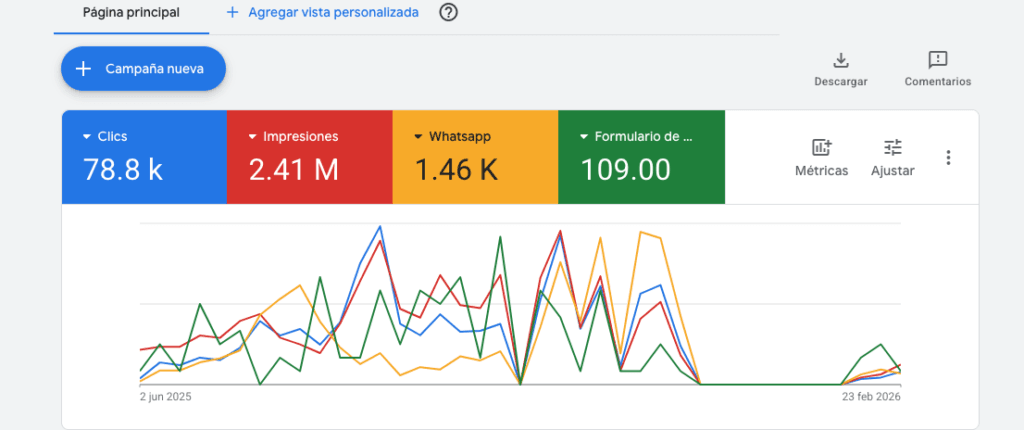
Task: Select the yellow Whatsapp 1.46 K card
Action: coord(475,157)
